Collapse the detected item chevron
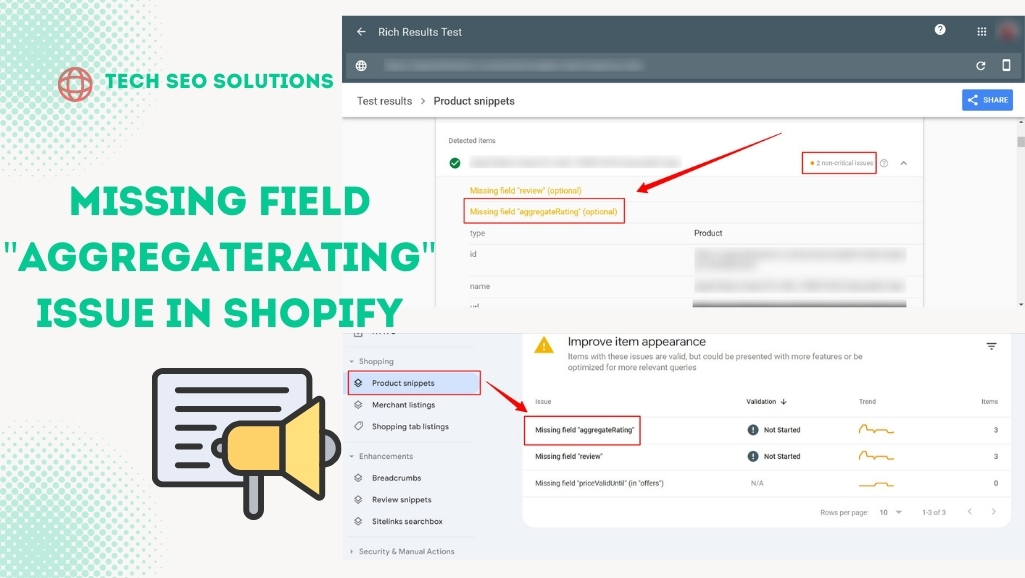Screen dimensions: 1025x578 [x=903, y=163]
